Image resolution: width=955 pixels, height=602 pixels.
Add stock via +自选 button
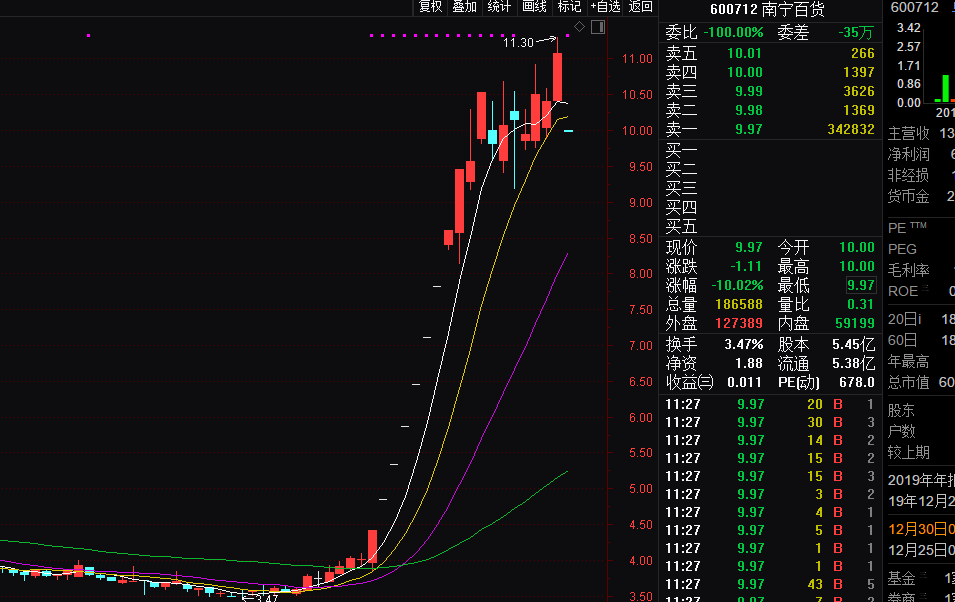point(605,7)
